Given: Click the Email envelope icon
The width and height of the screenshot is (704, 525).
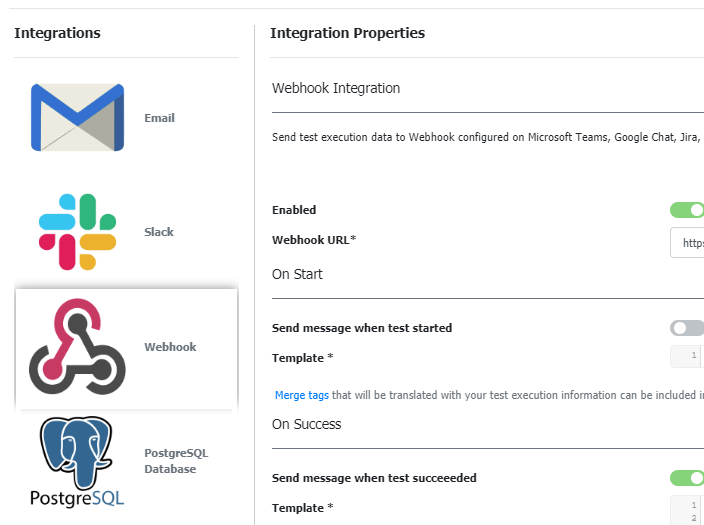Looking at the screenshot, I should [x=77, y=118].
